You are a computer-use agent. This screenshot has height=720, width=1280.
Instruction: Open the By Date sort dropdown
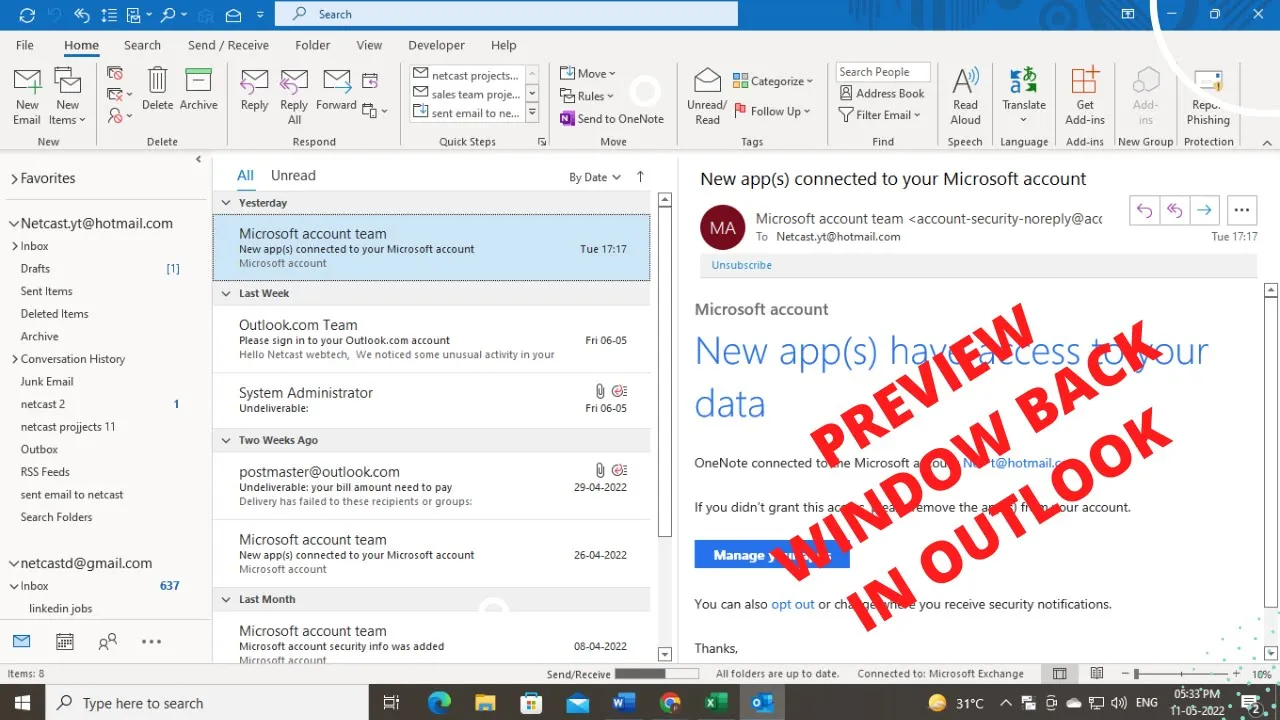595,177
